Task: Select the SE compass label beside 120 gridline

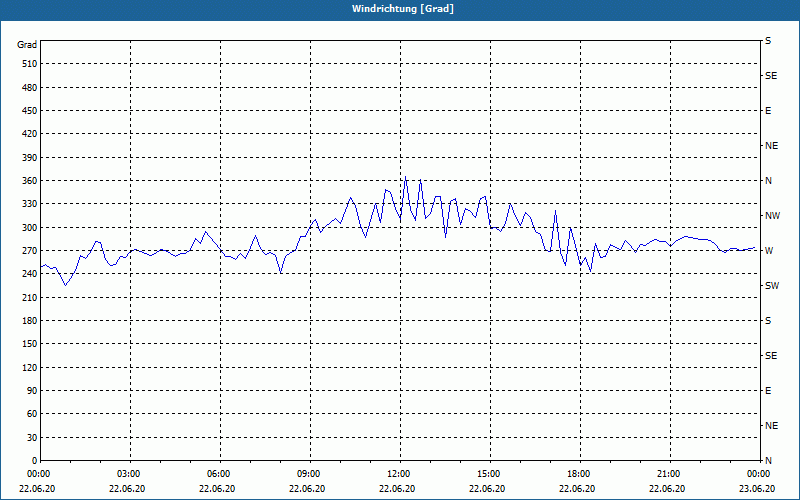Action: [771, 356]
